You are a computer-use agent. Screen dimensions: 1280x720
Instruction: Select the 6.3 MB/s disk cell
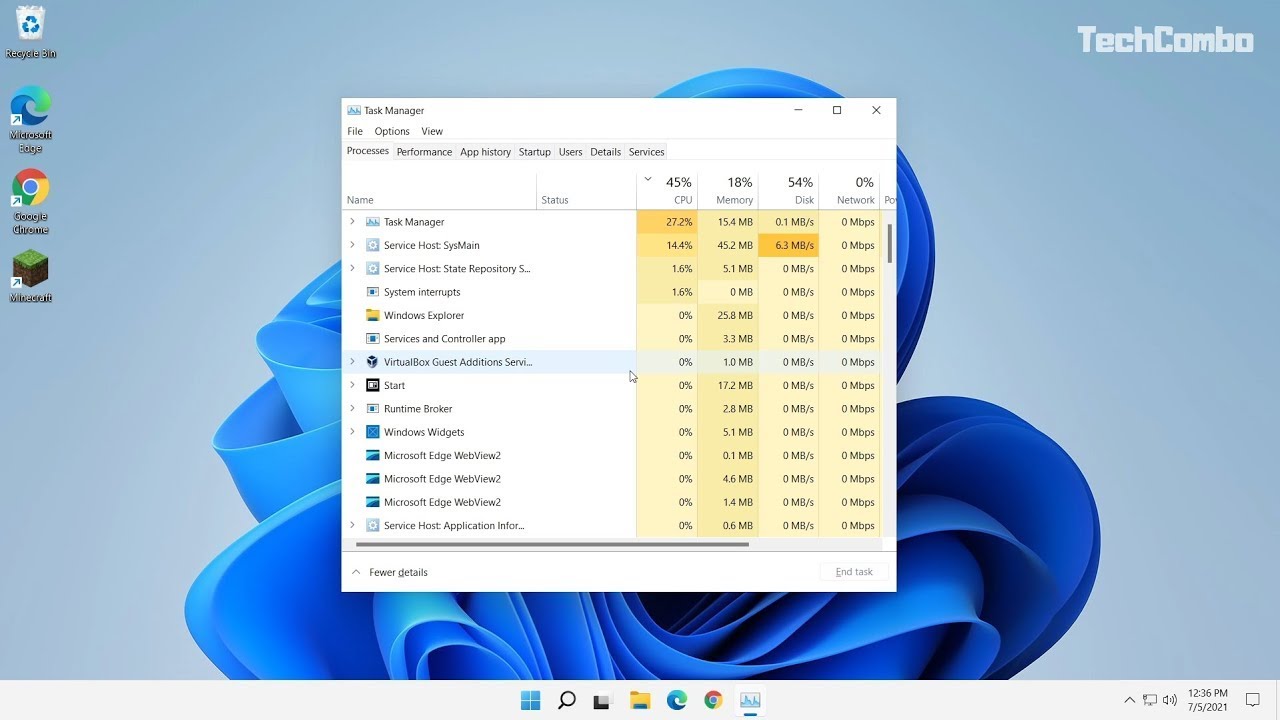point(788,245)
